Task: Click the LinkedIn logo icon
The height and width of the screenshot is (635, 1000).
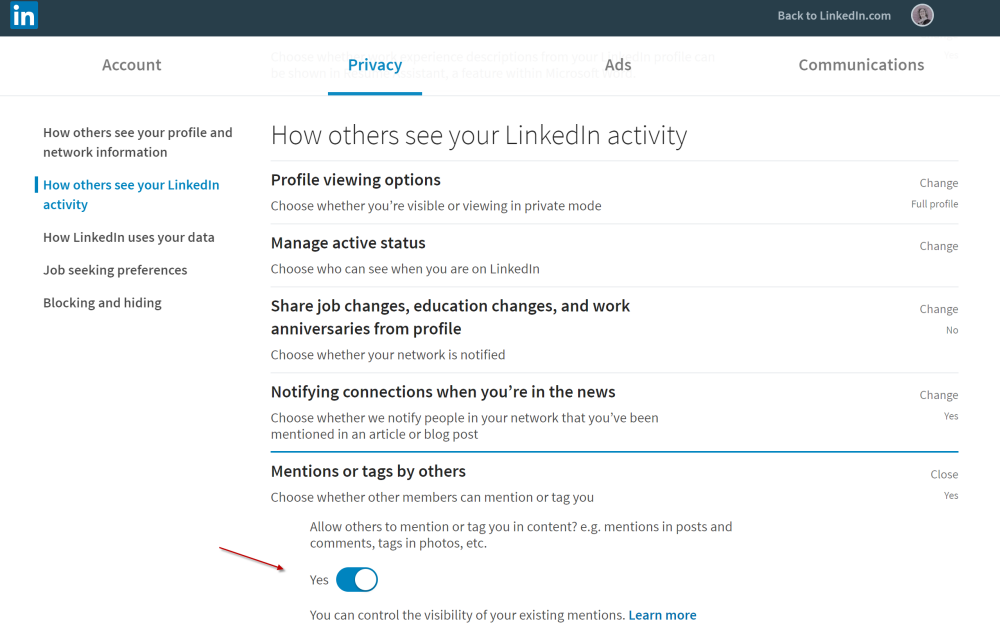Action: pos(24,15)
